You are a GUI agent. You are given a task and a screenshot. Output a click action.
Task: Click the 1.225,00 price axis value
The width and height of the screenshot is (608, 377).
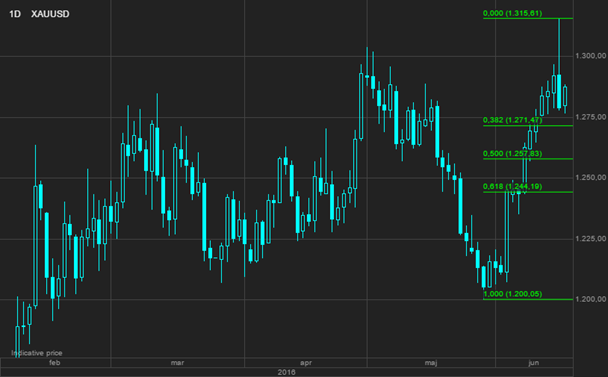[x=591, y=239]
